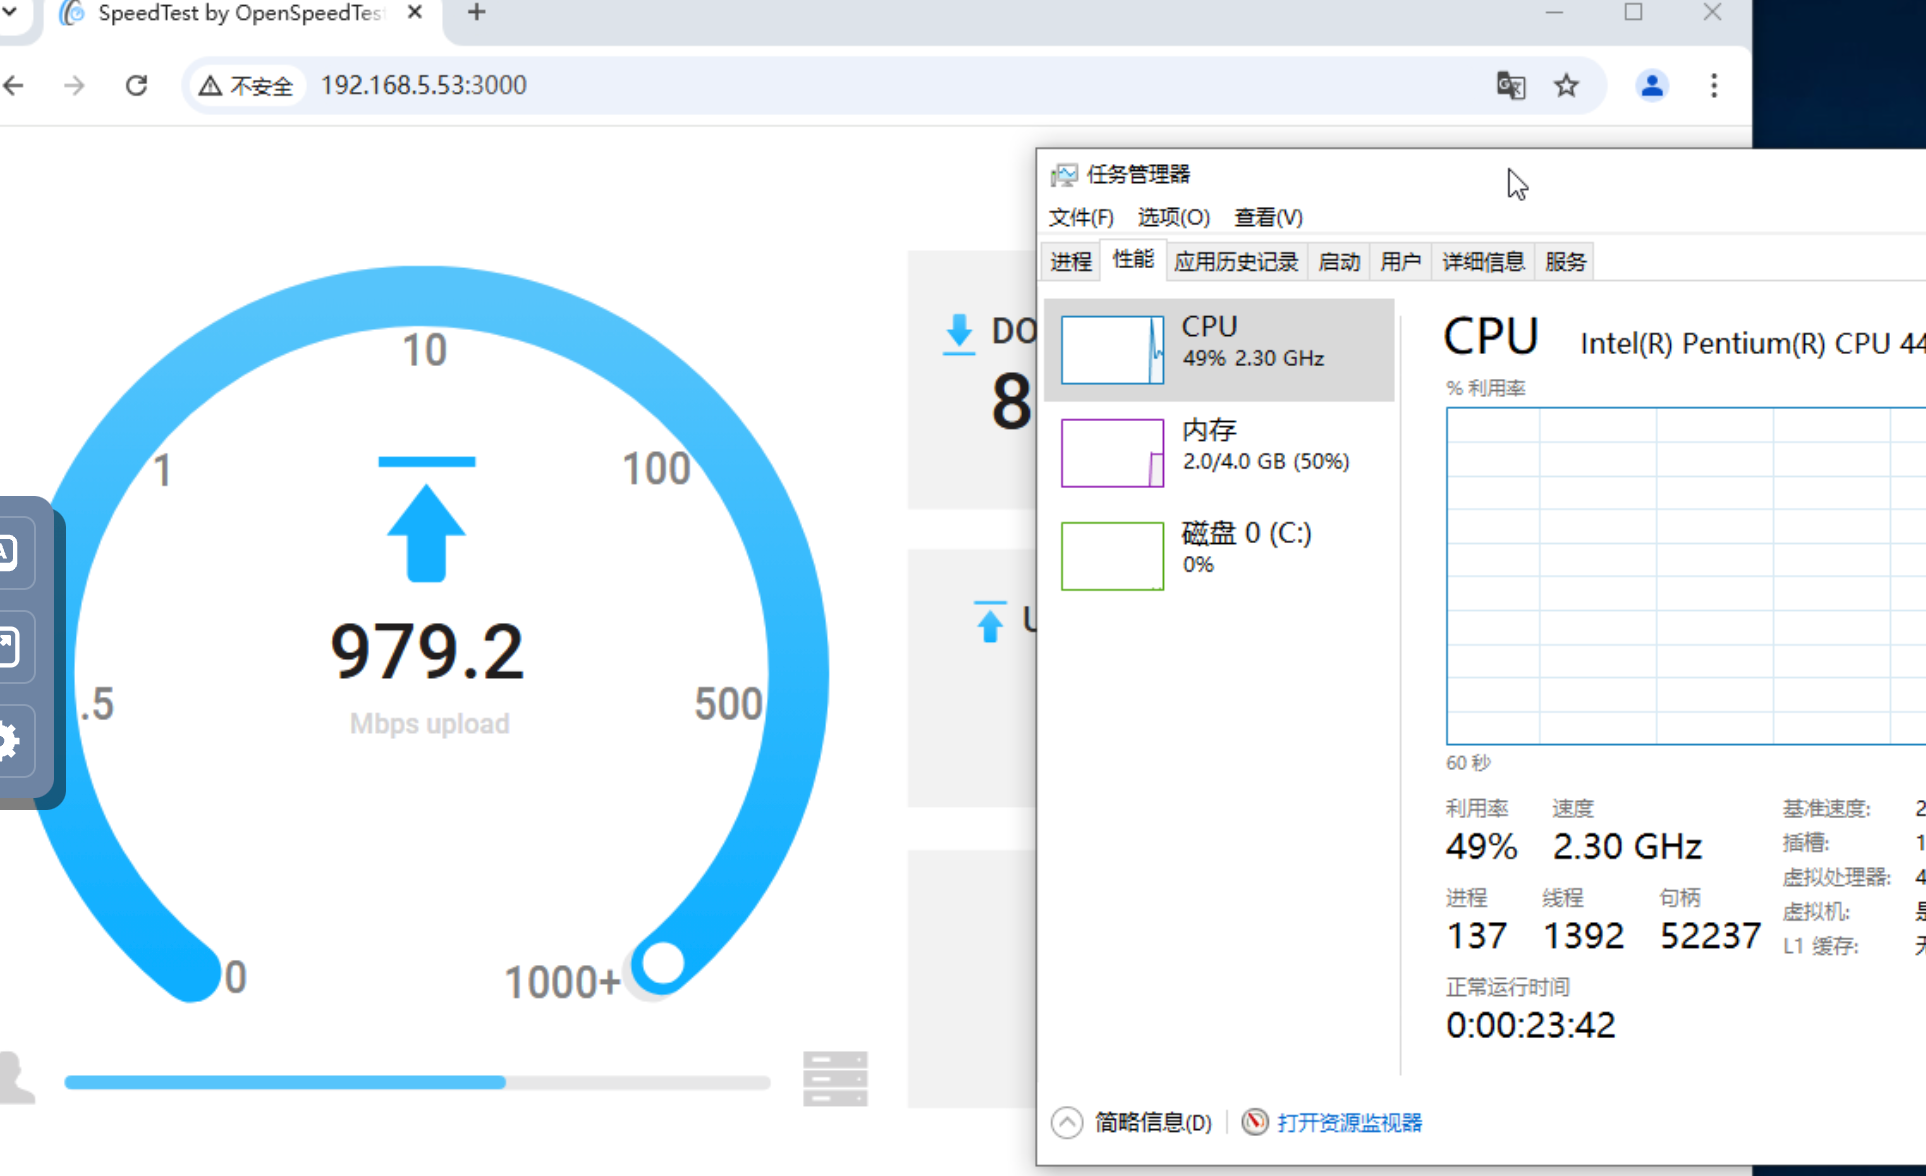1926x1176 pixels.
Task: Select the 内存 memory performance item
Action: (x=1219, y=453)
